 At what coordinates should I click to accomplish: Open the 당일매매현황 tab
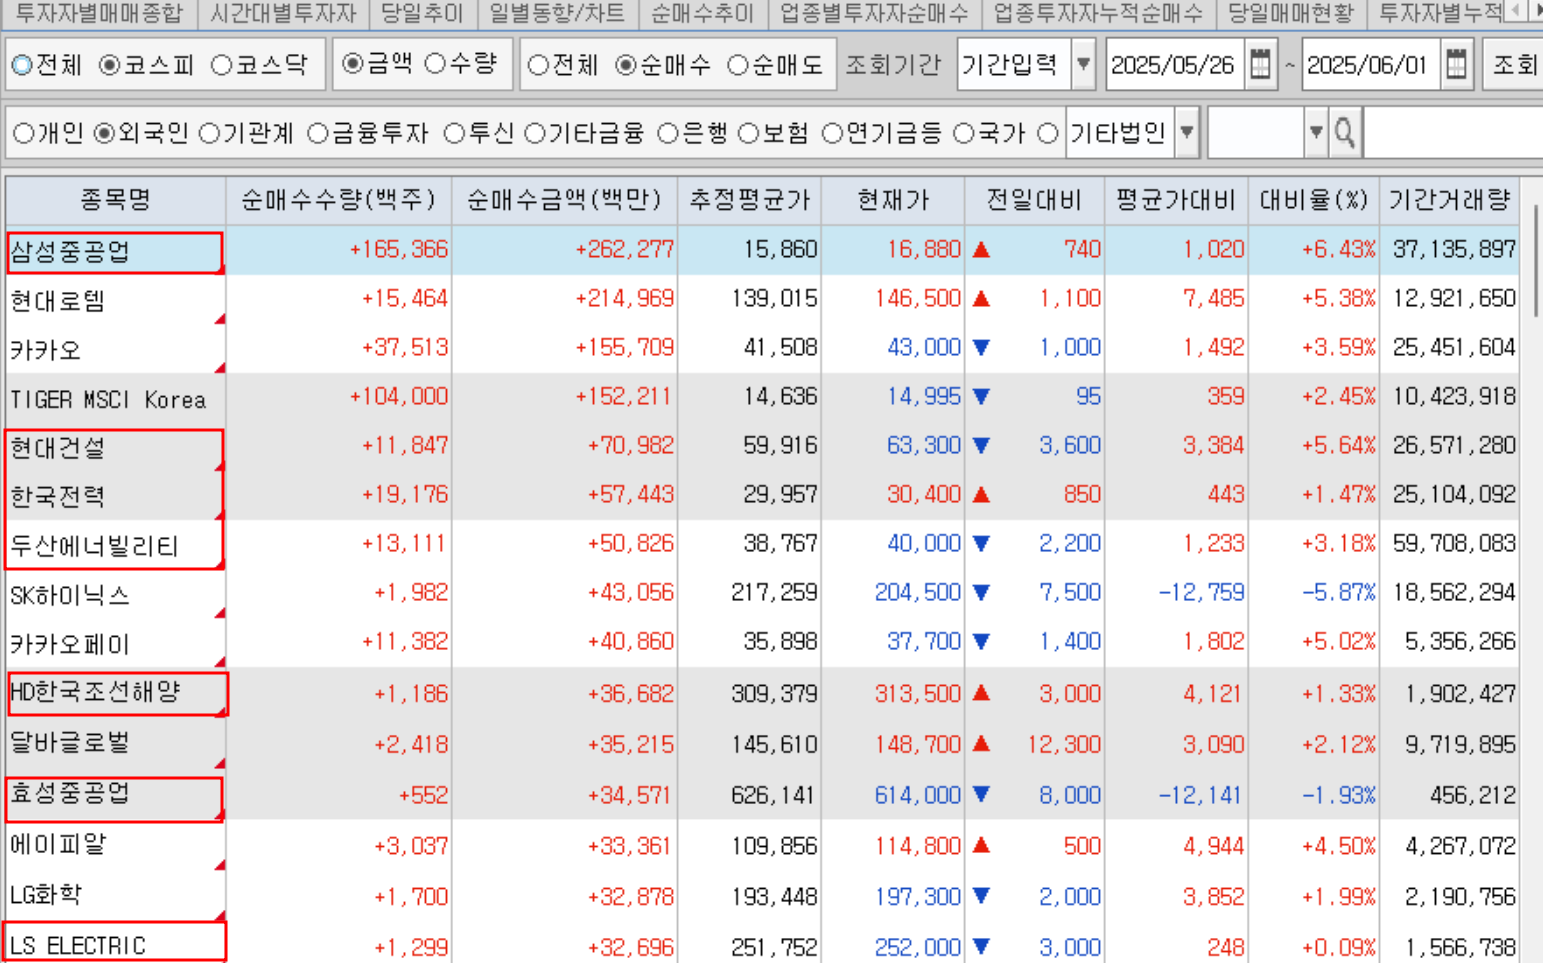click(x=1290, y=13)
